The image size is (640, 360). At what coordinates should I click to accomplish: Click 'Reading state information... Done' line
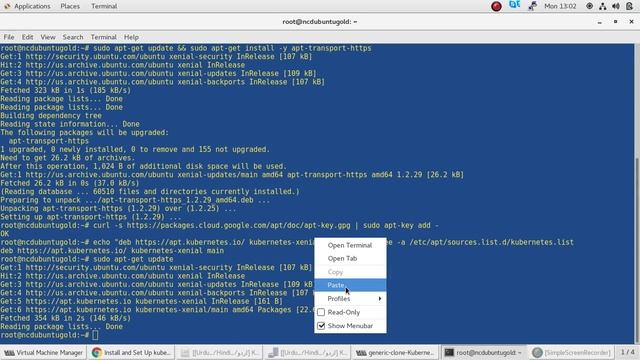pyautogui.click(x=70, y=124)
